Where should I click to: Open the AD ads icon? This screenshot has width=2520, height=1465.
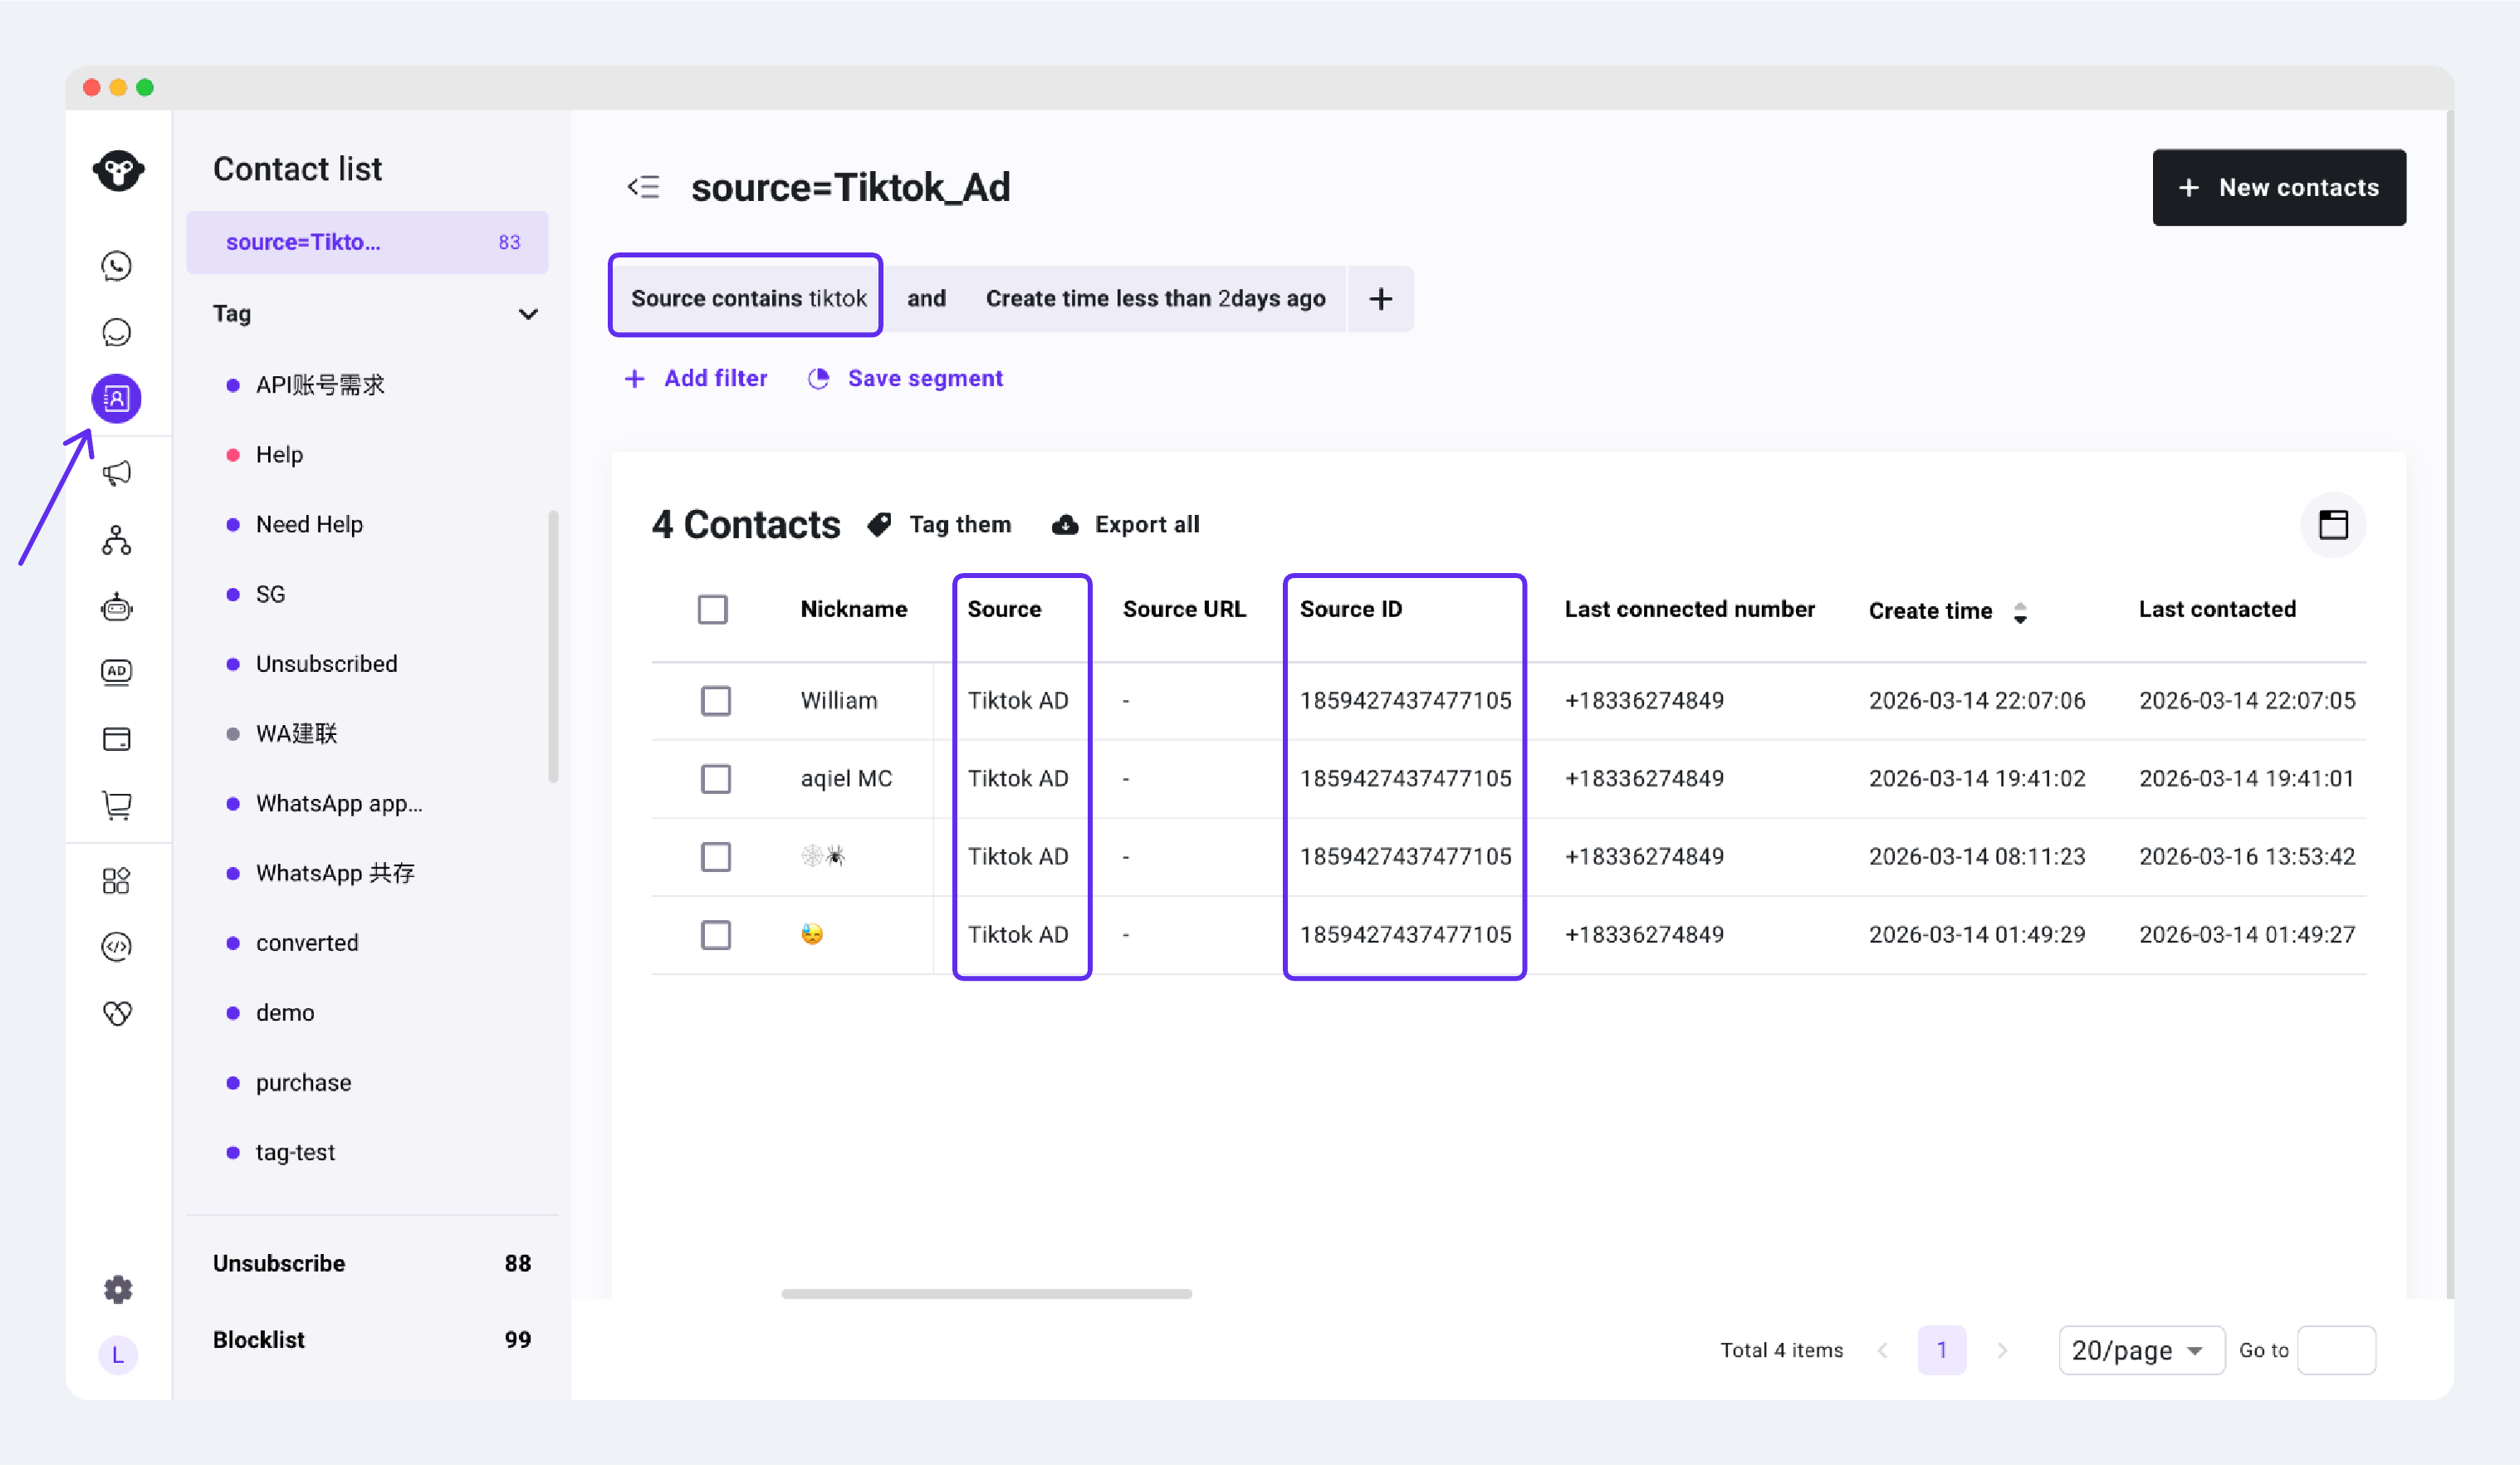(x=117, y=672)
